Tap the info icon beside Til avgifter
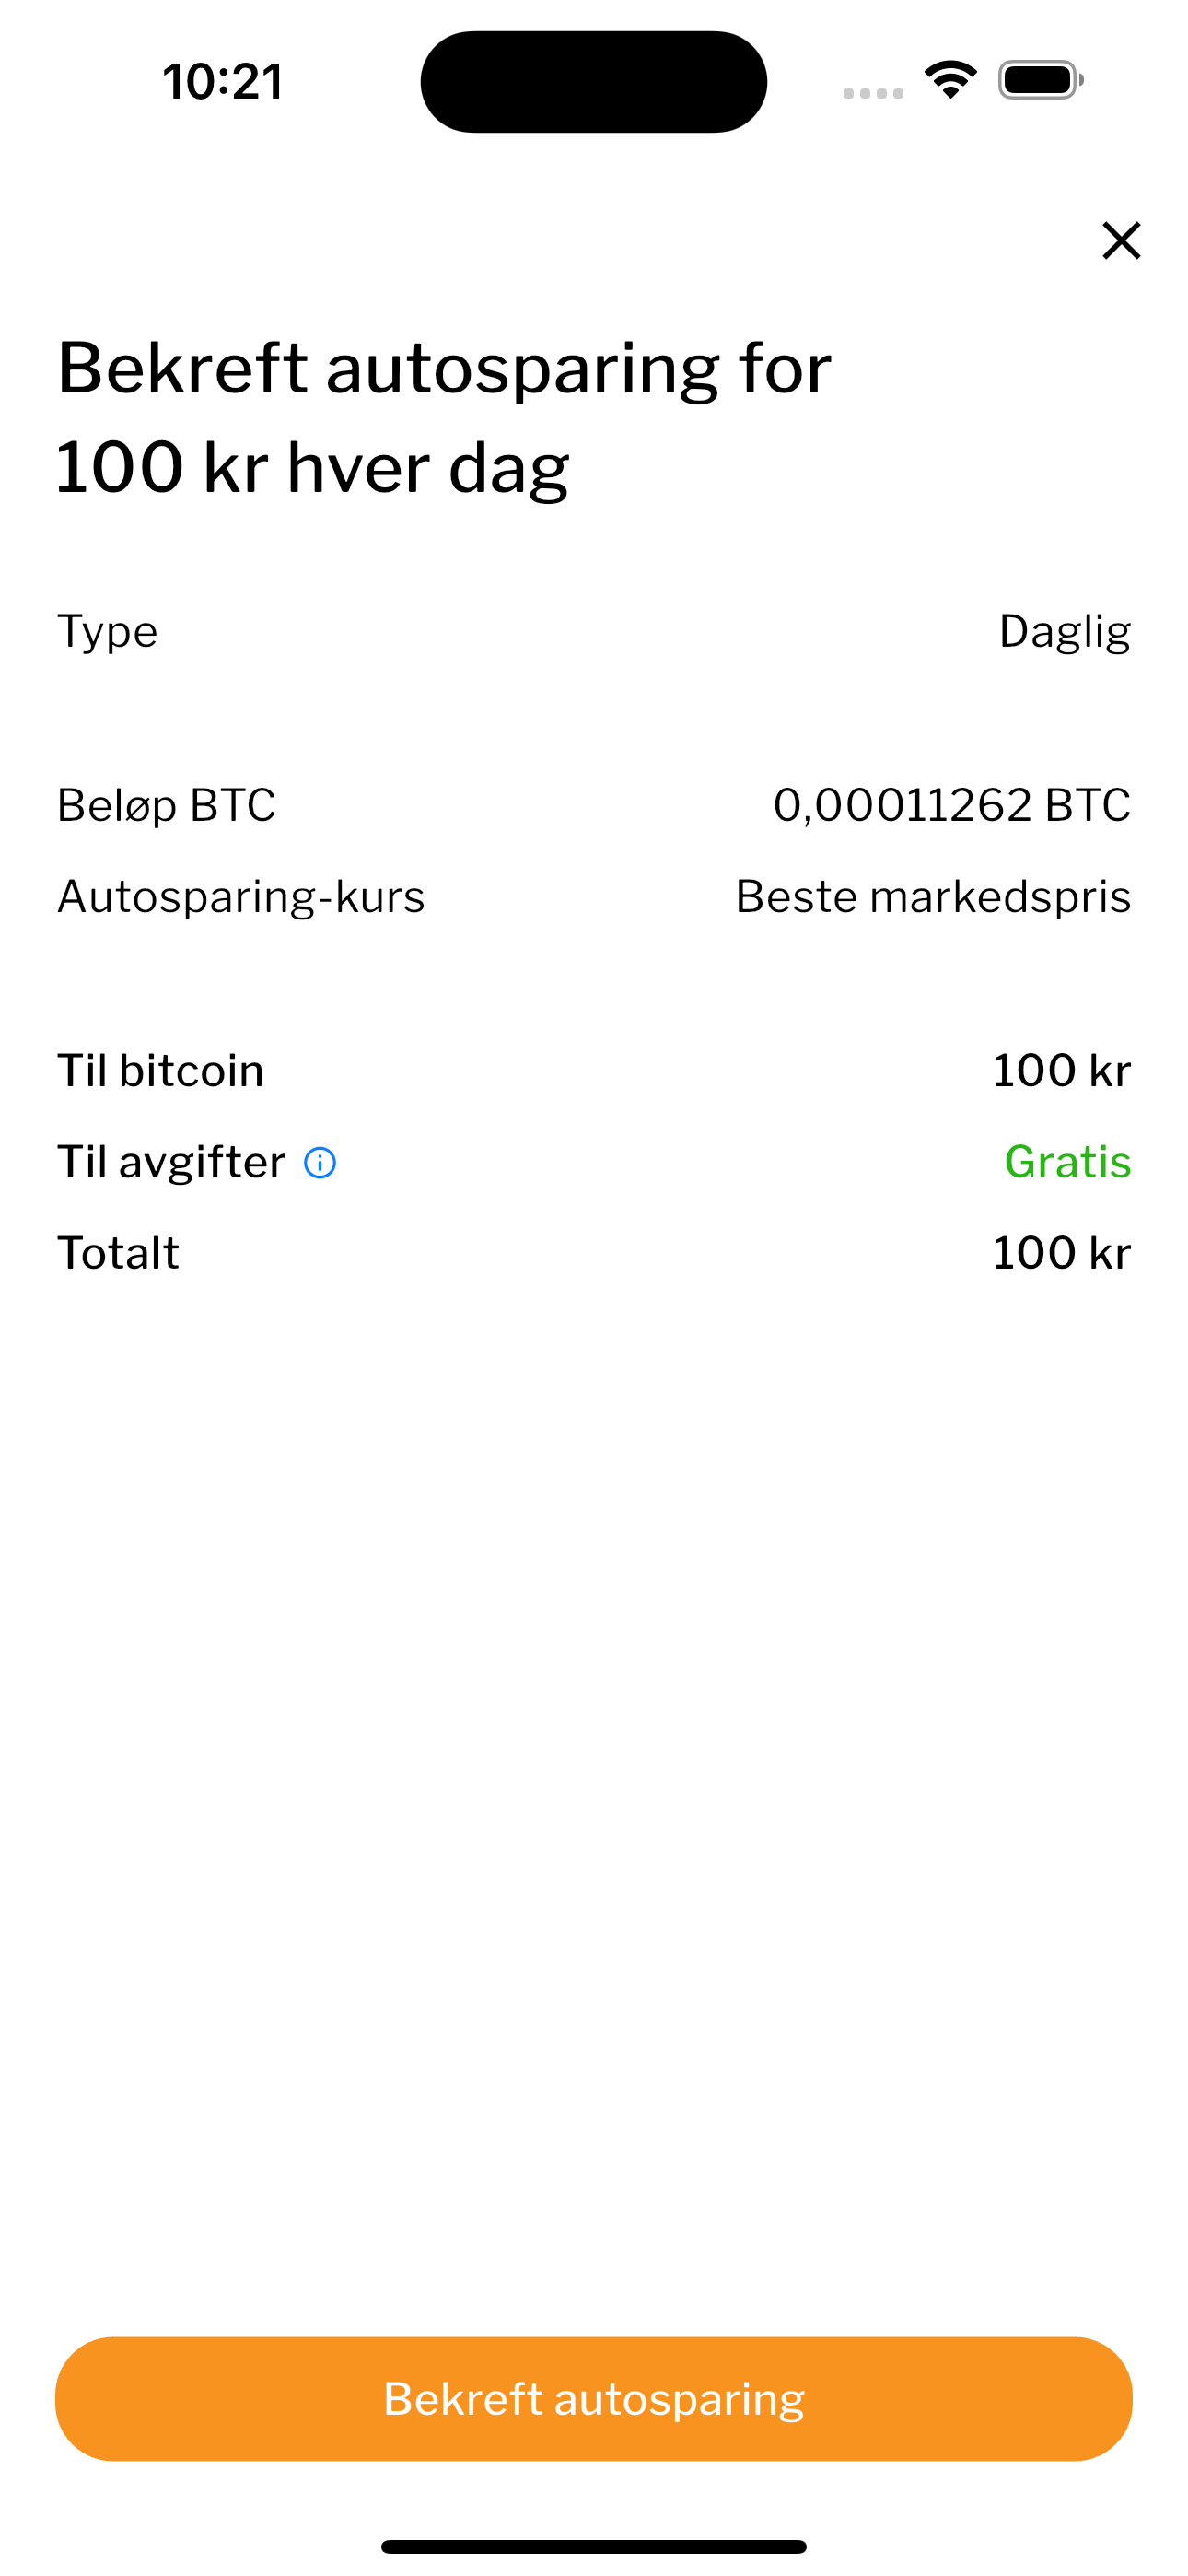 (320, 1163)
